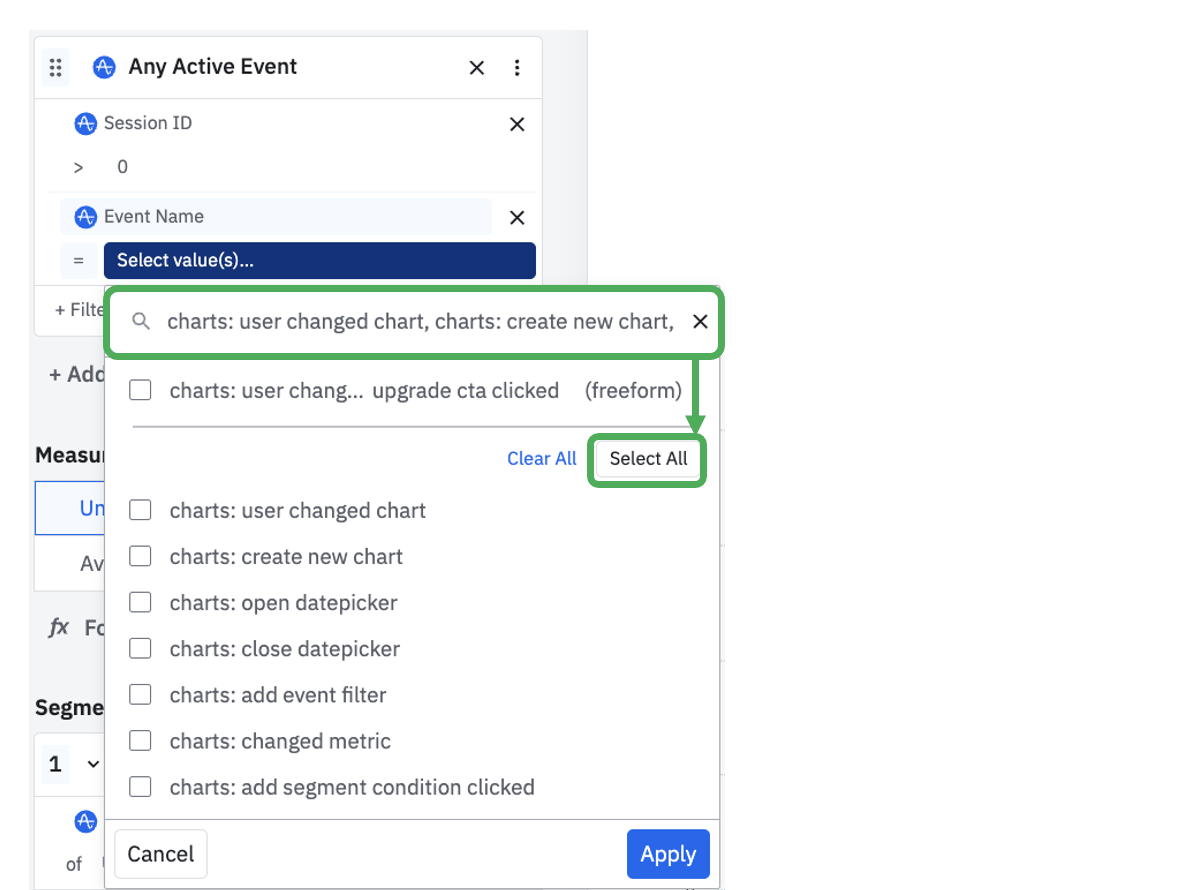Screen dimensions: 1190x890
Task: Remove the Any Active Event block
Action: (x=477, y=67)
